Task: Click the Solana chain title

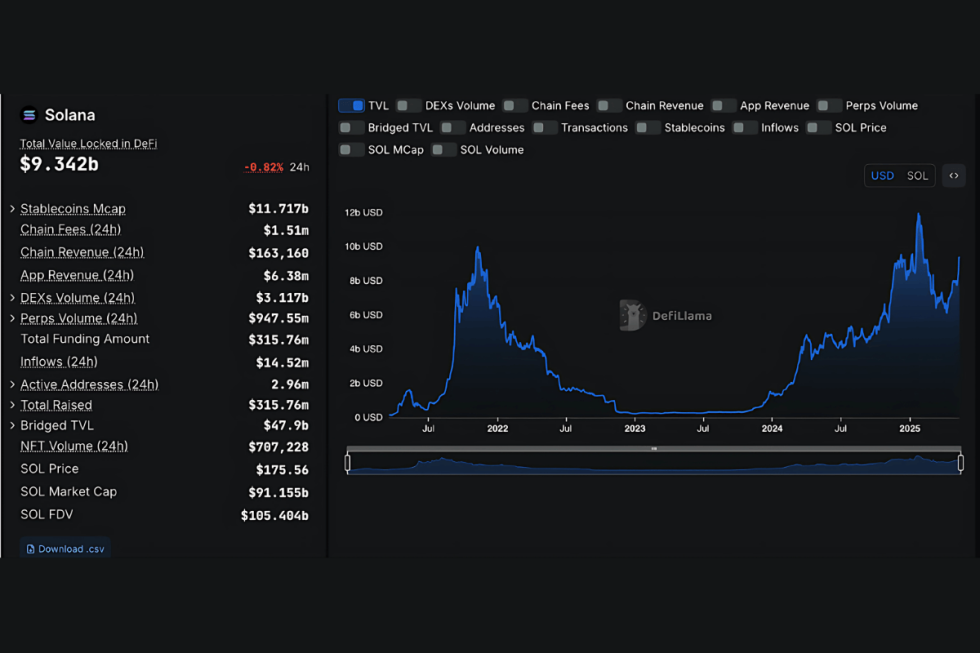Action: click(70, 115)
